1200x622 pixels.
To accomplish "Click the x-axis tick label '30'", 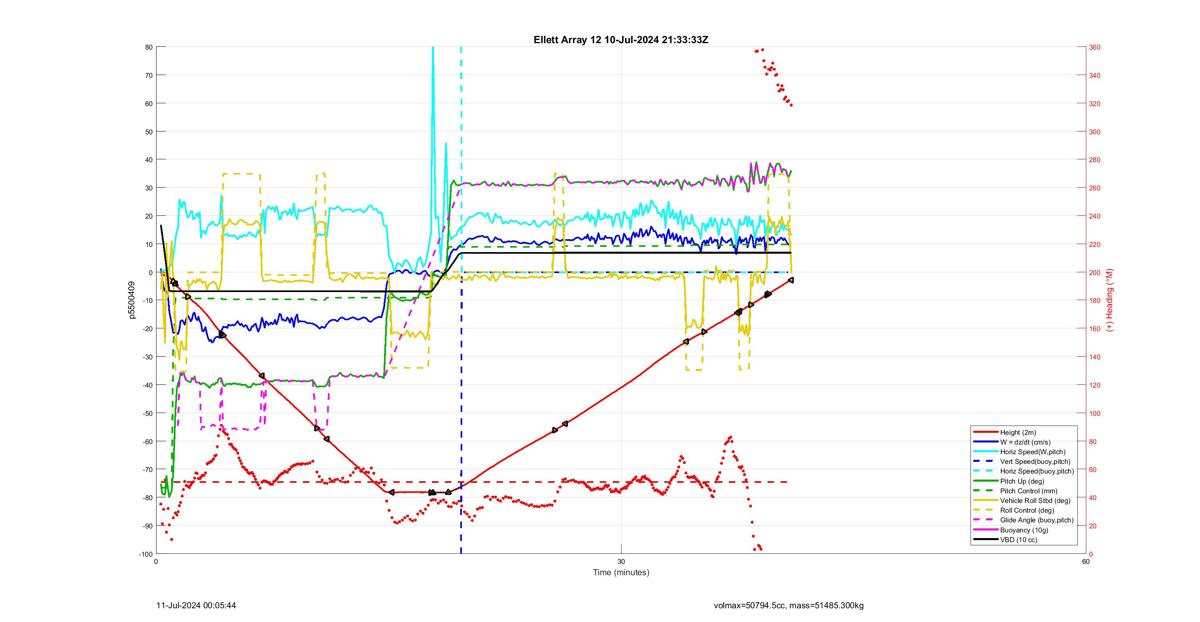I will 621,561.
